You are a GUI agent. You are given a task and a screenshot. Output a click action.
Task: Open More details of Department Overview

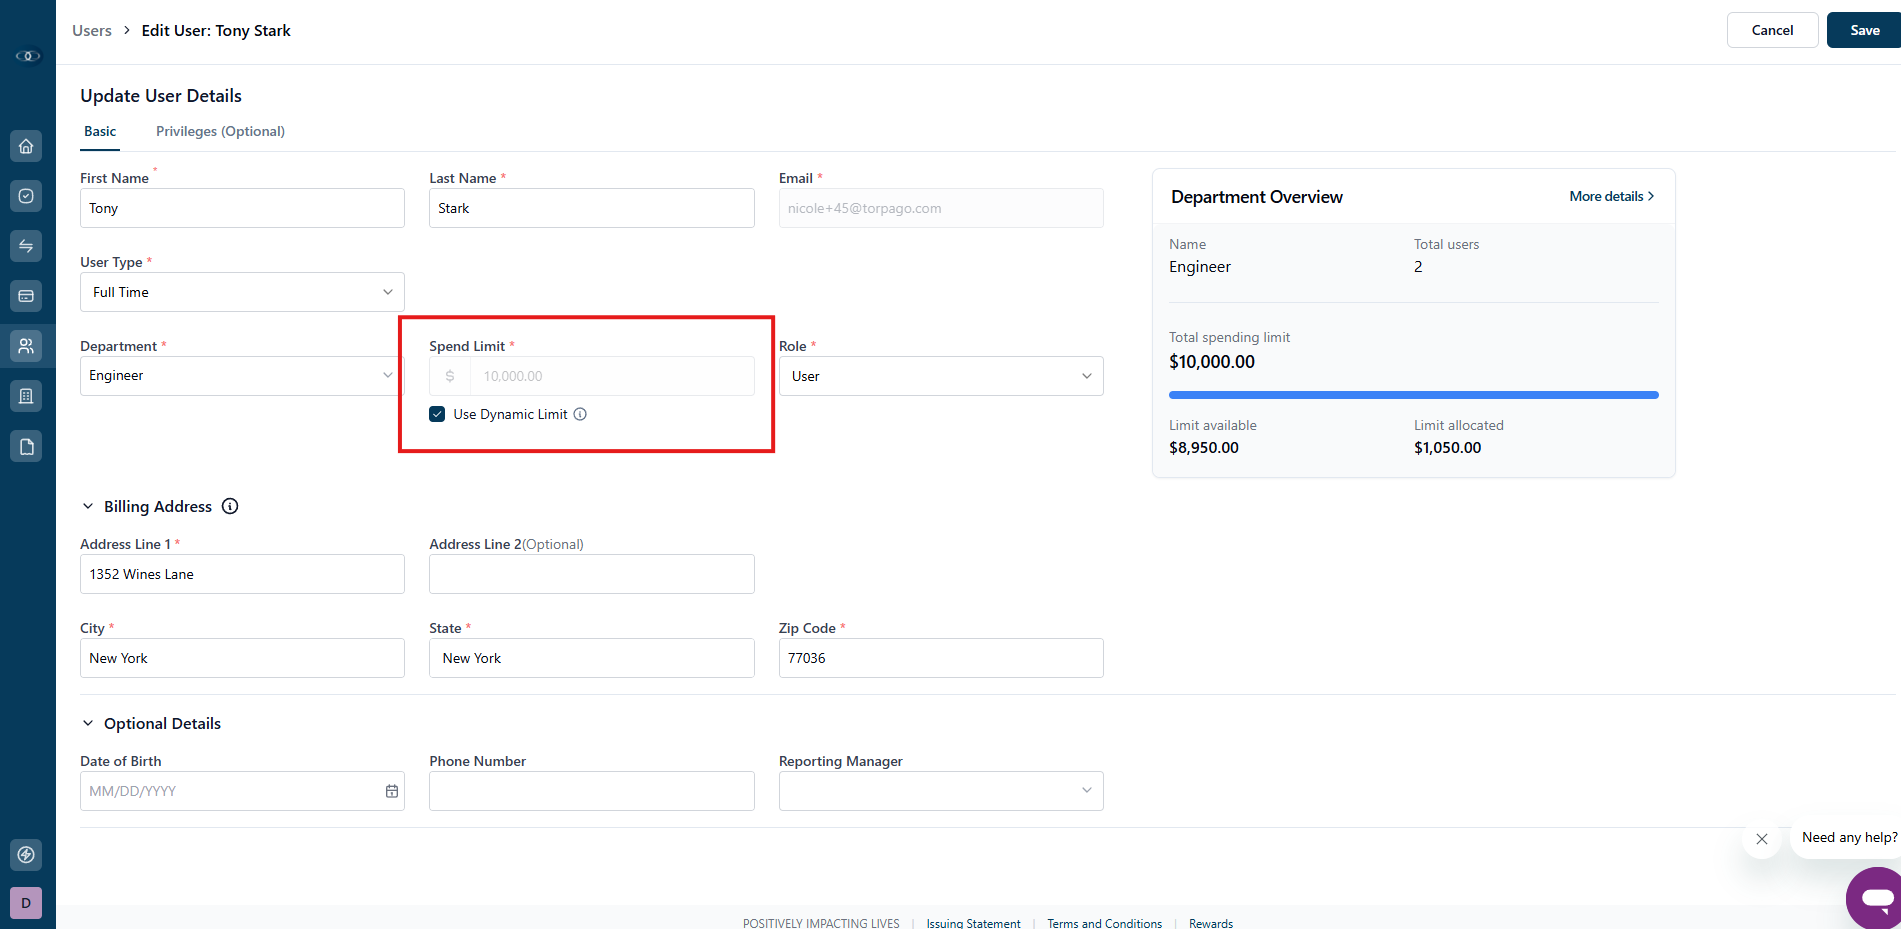[x=1611, y=196]
